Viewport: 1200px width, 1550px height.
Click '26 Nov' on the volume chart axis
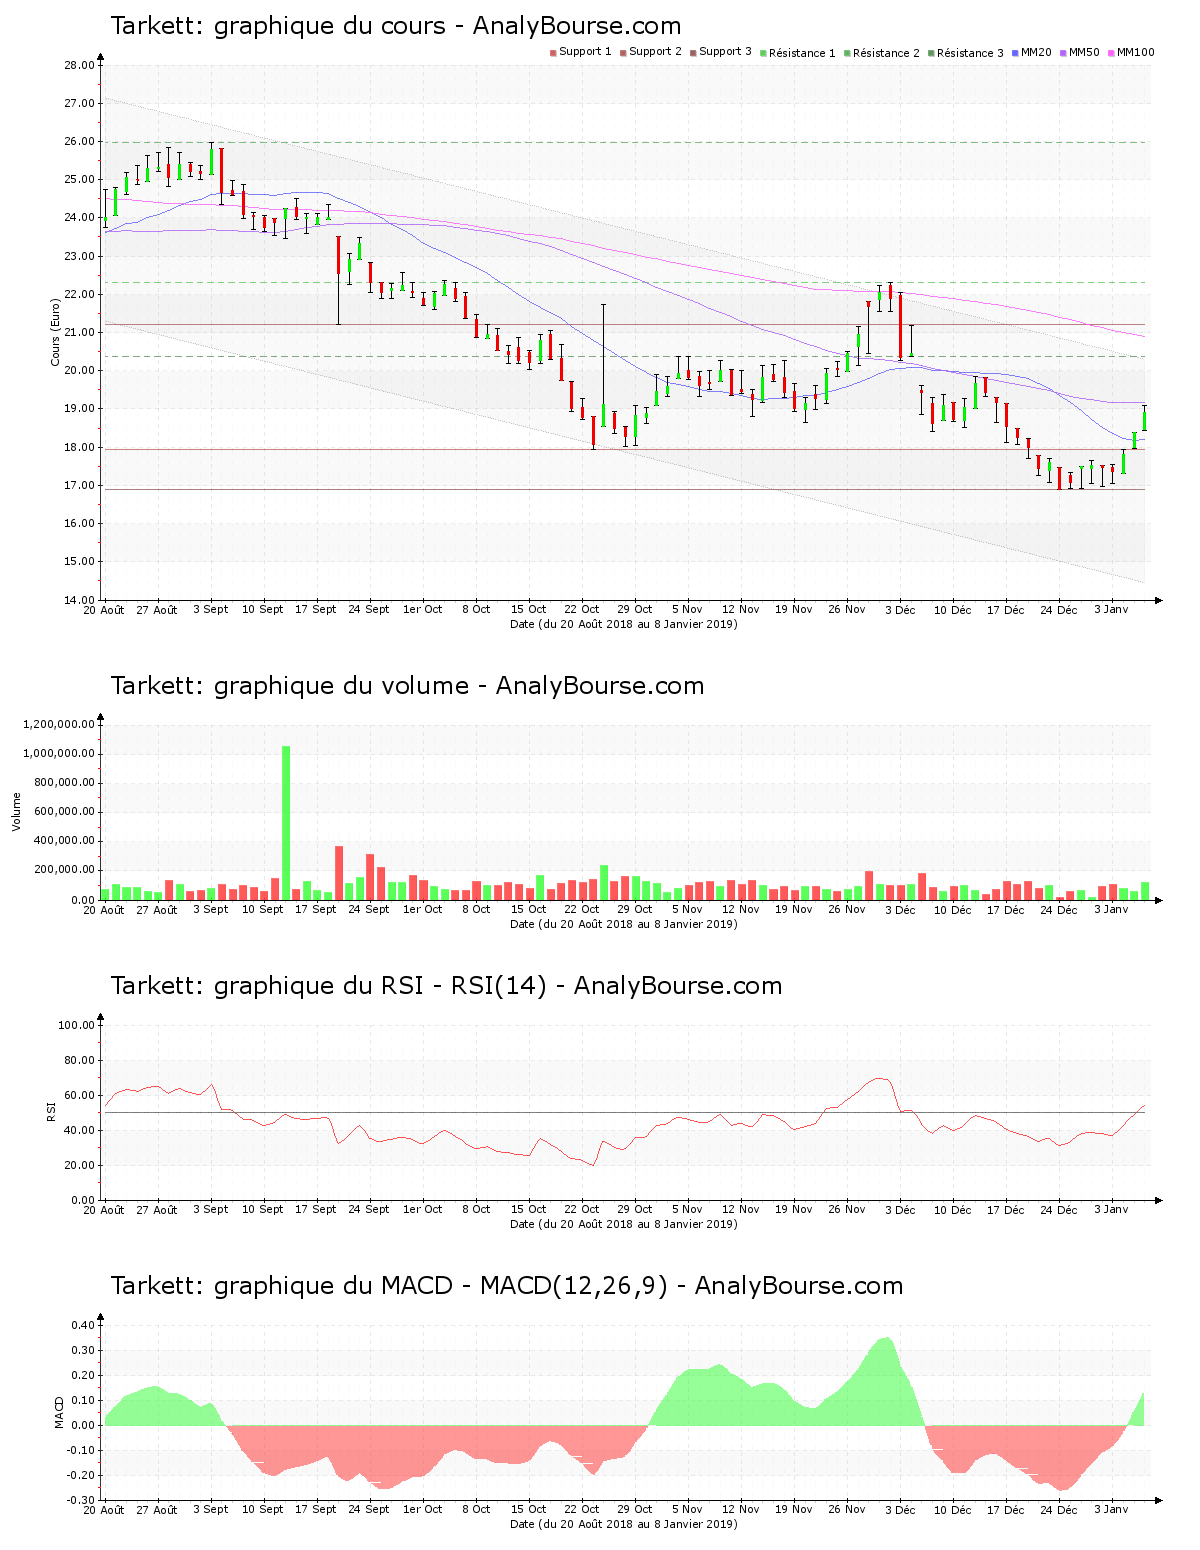pos(847,910)
